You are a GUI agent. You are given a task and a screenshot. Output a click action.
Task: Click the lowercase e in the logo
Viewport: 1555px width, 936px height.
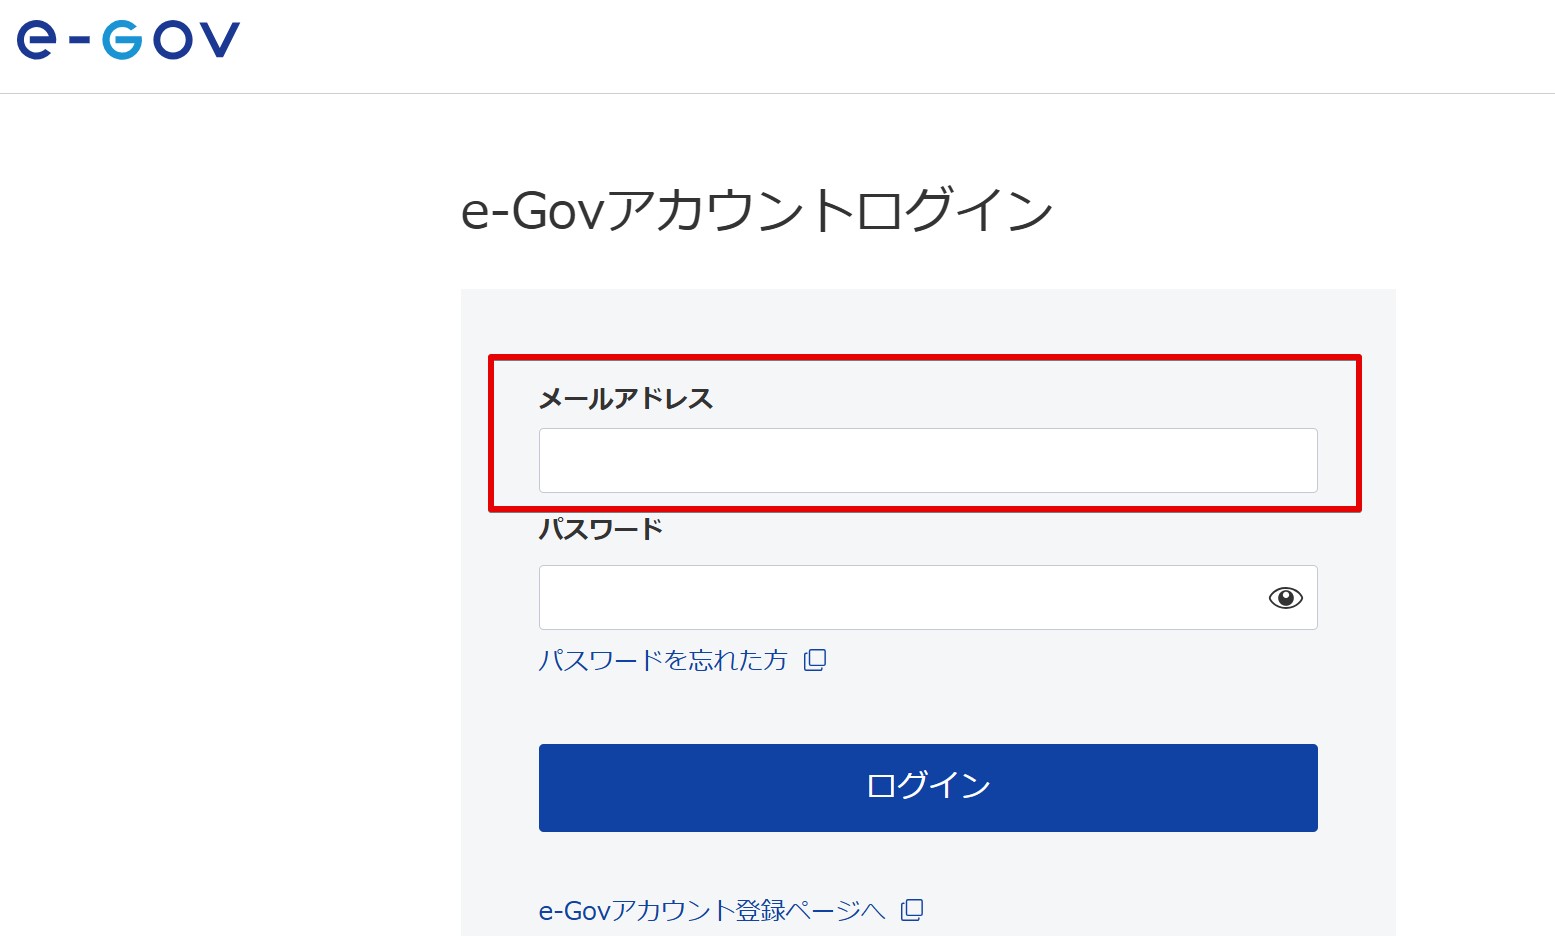(x=36, y=40)
